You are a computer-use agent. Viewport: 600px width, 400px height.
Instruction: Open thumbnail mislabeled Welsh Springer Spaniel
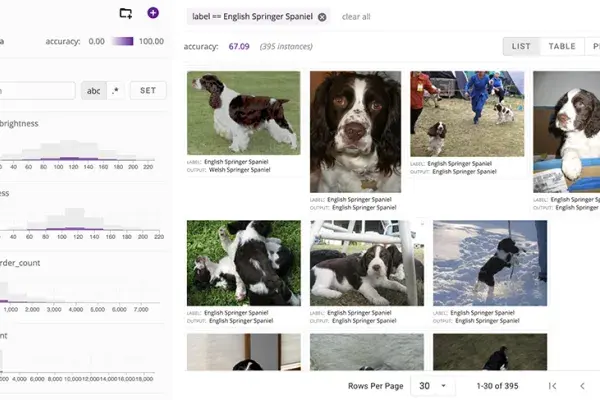pyautogui.click(x=244, y=113)
